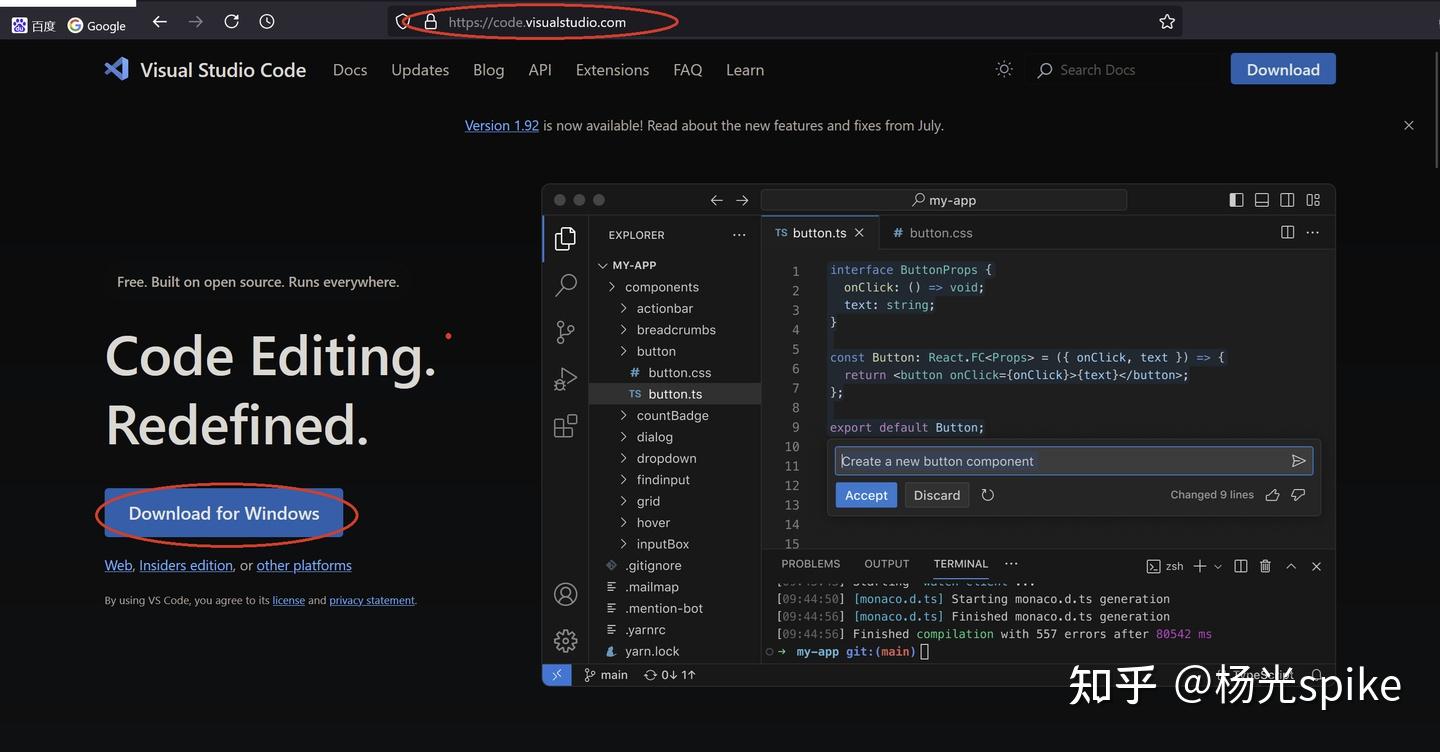Accept the Copilot suggested changes
The image size is (1440, 752).
[x=865, y=494]
